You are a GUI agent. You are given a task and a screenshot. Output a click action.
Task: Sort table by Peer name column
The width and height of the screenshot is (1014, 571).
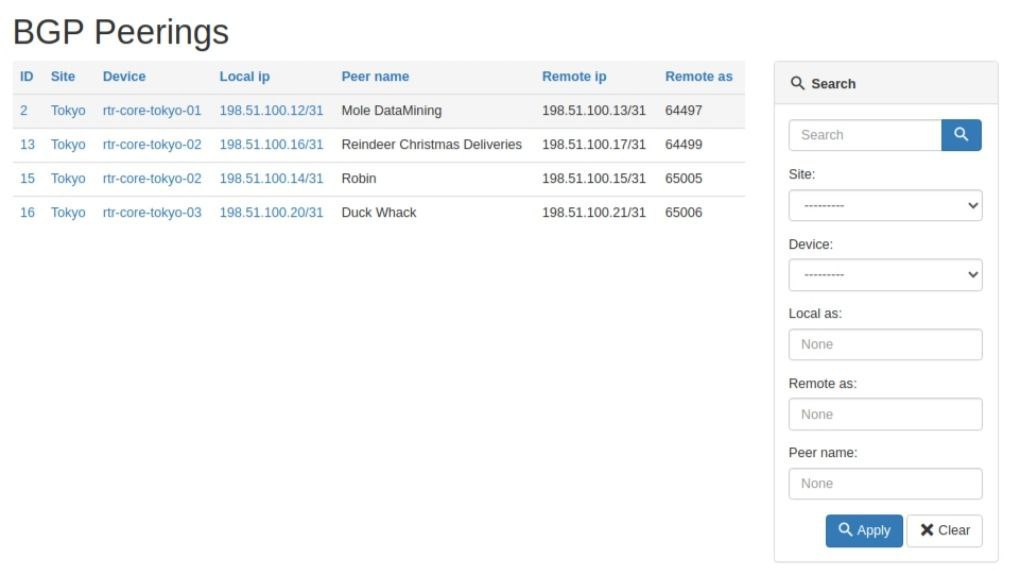[375, 76]
